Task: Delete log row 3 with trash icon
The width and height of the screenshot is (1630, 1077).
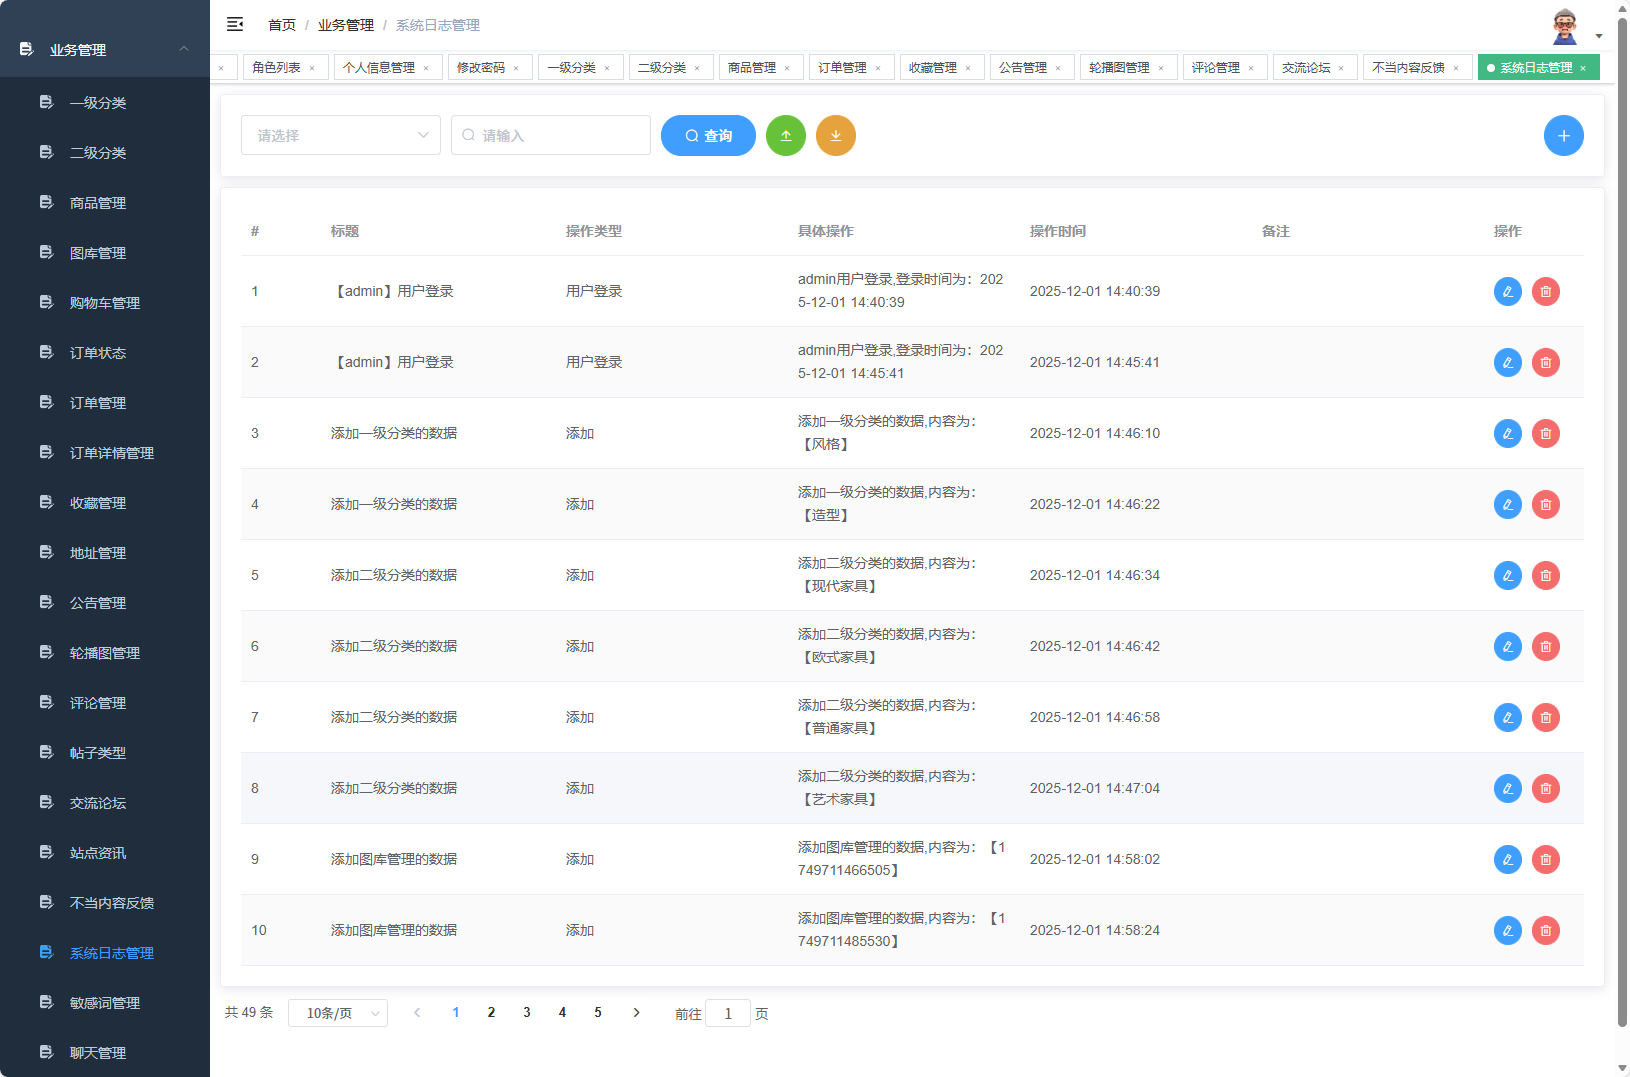Action: [1545, 434]
